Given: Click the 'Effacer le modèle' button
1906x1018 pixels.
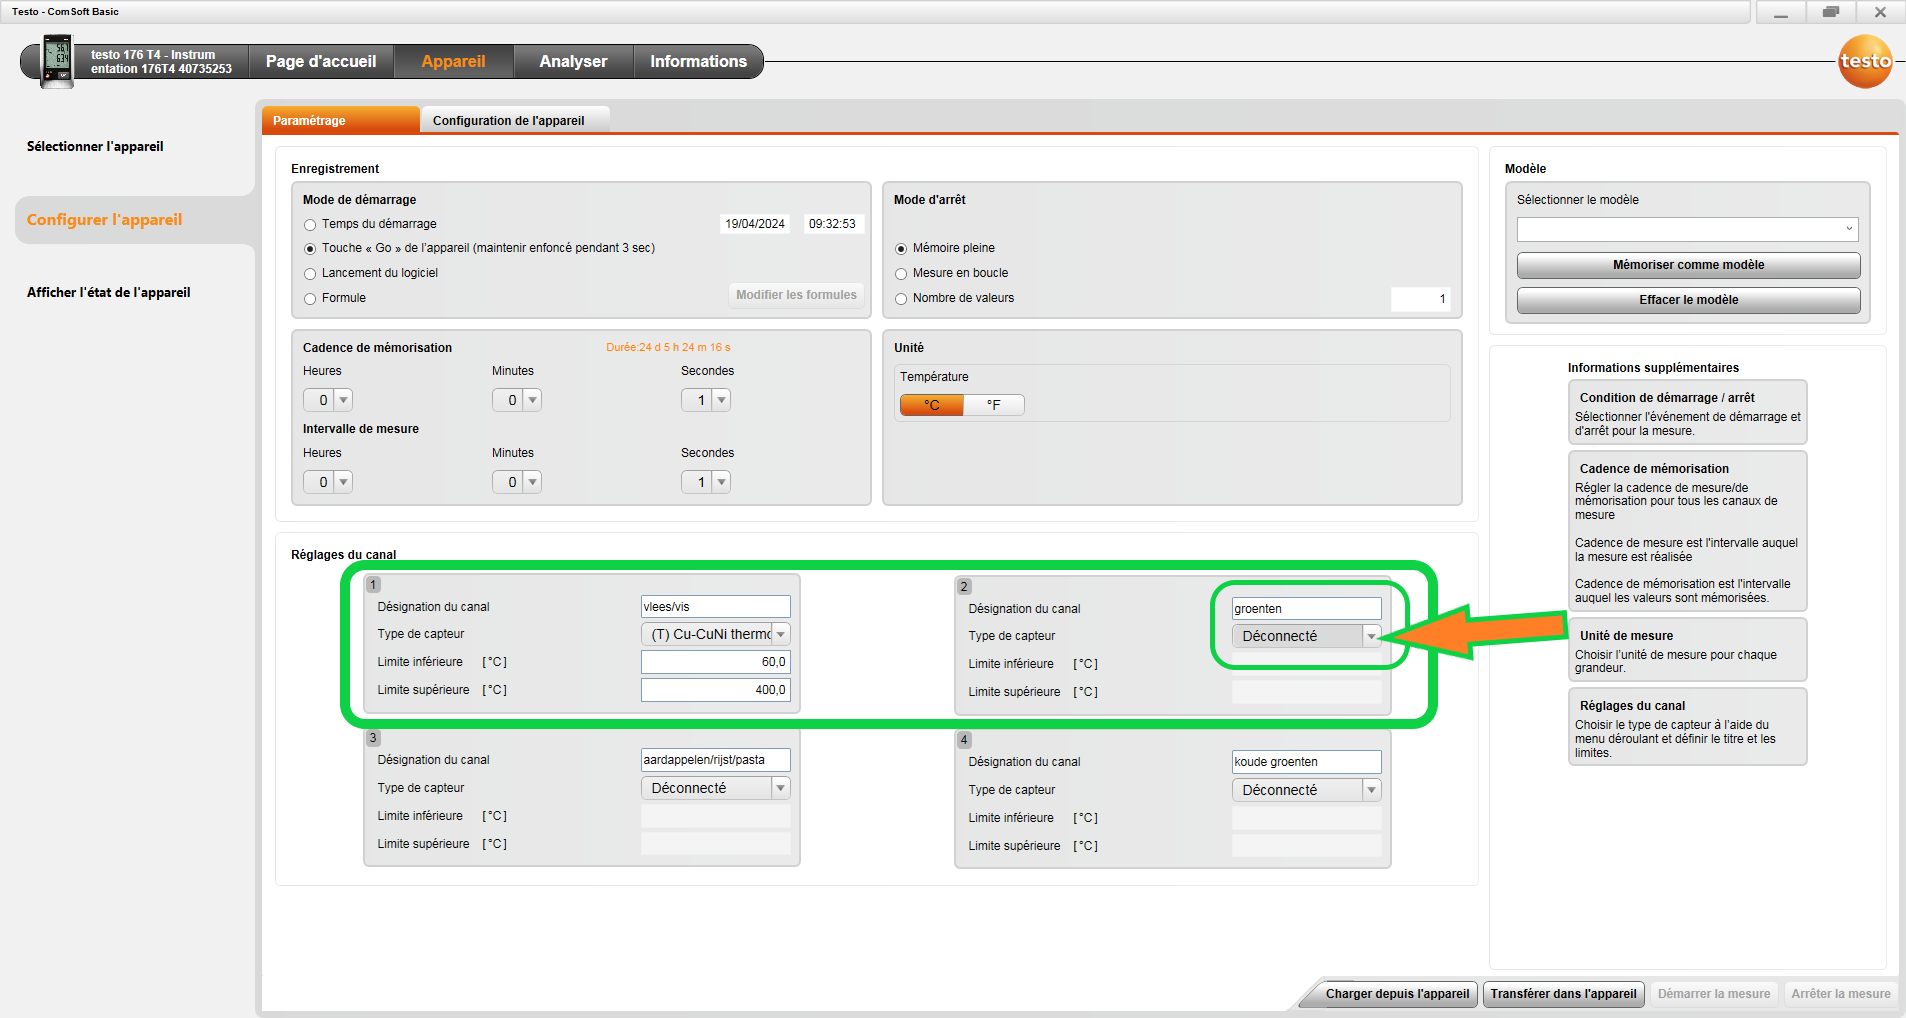Looking at the screenshot, I should tap(1687, 300).
